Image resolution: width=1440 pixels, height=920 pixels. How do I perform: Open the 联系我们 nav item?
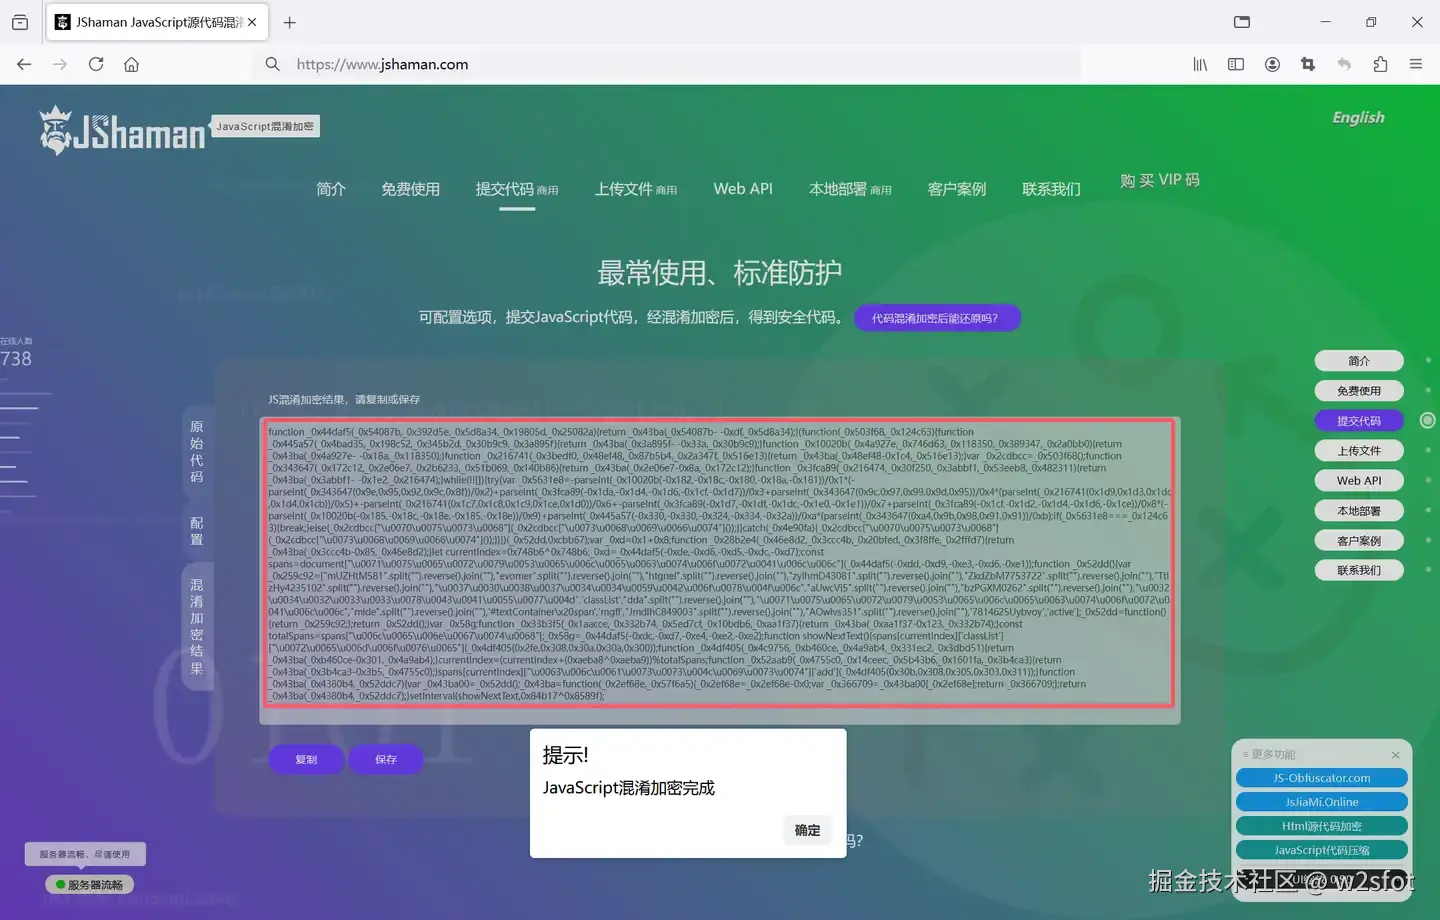(1051, 189)
